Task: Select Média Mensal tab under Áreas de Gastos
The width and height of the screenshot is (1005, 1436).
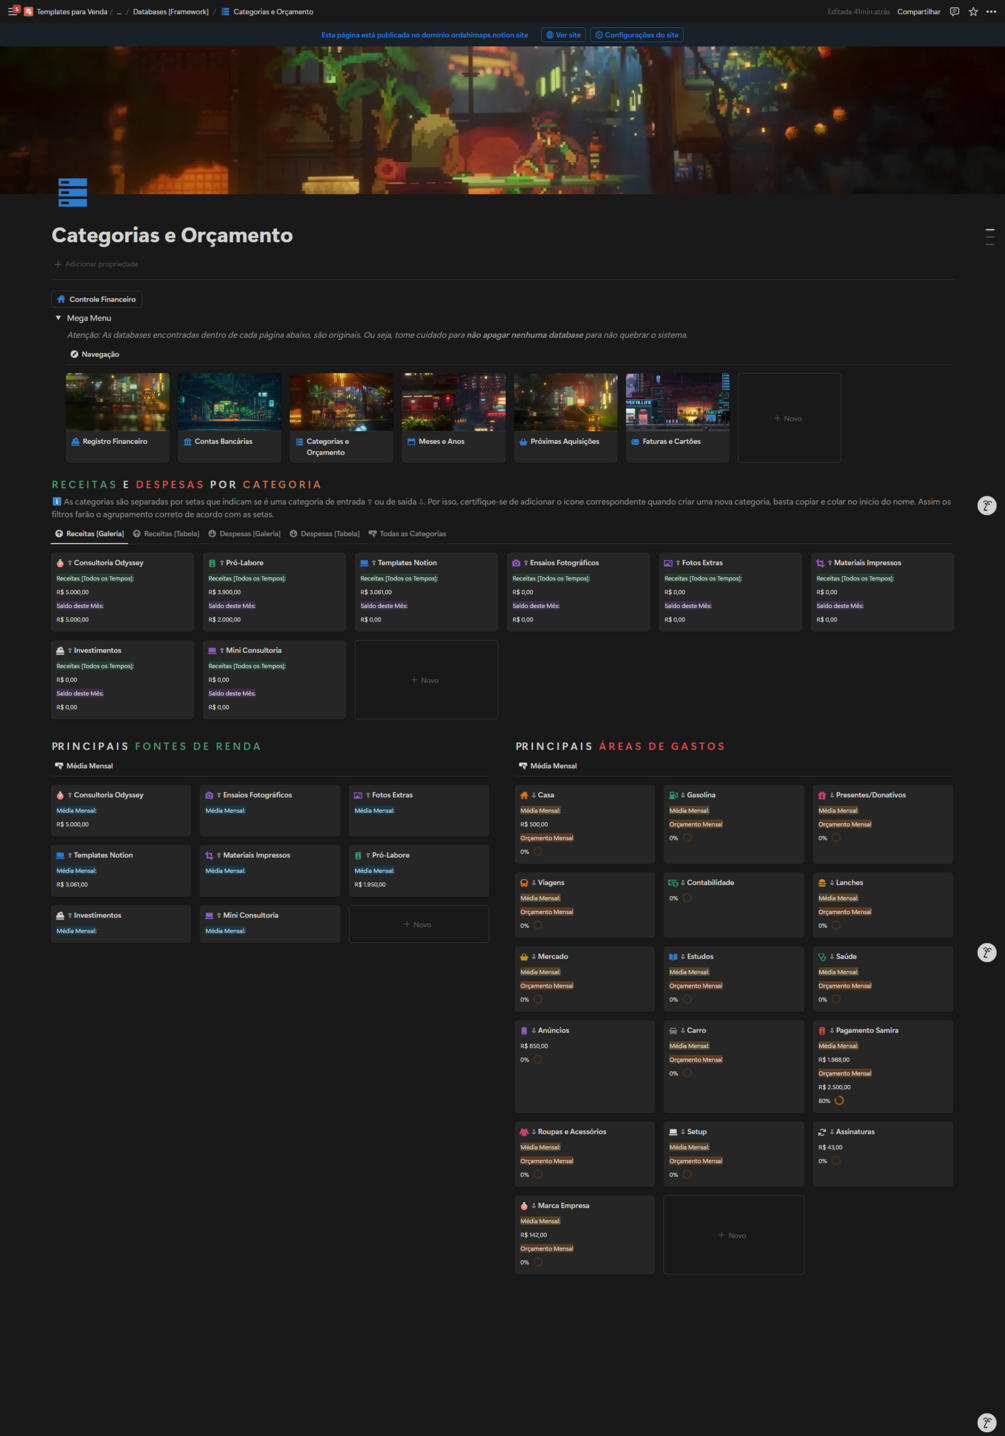Action: pyautogui.click(x=548, y=766)
